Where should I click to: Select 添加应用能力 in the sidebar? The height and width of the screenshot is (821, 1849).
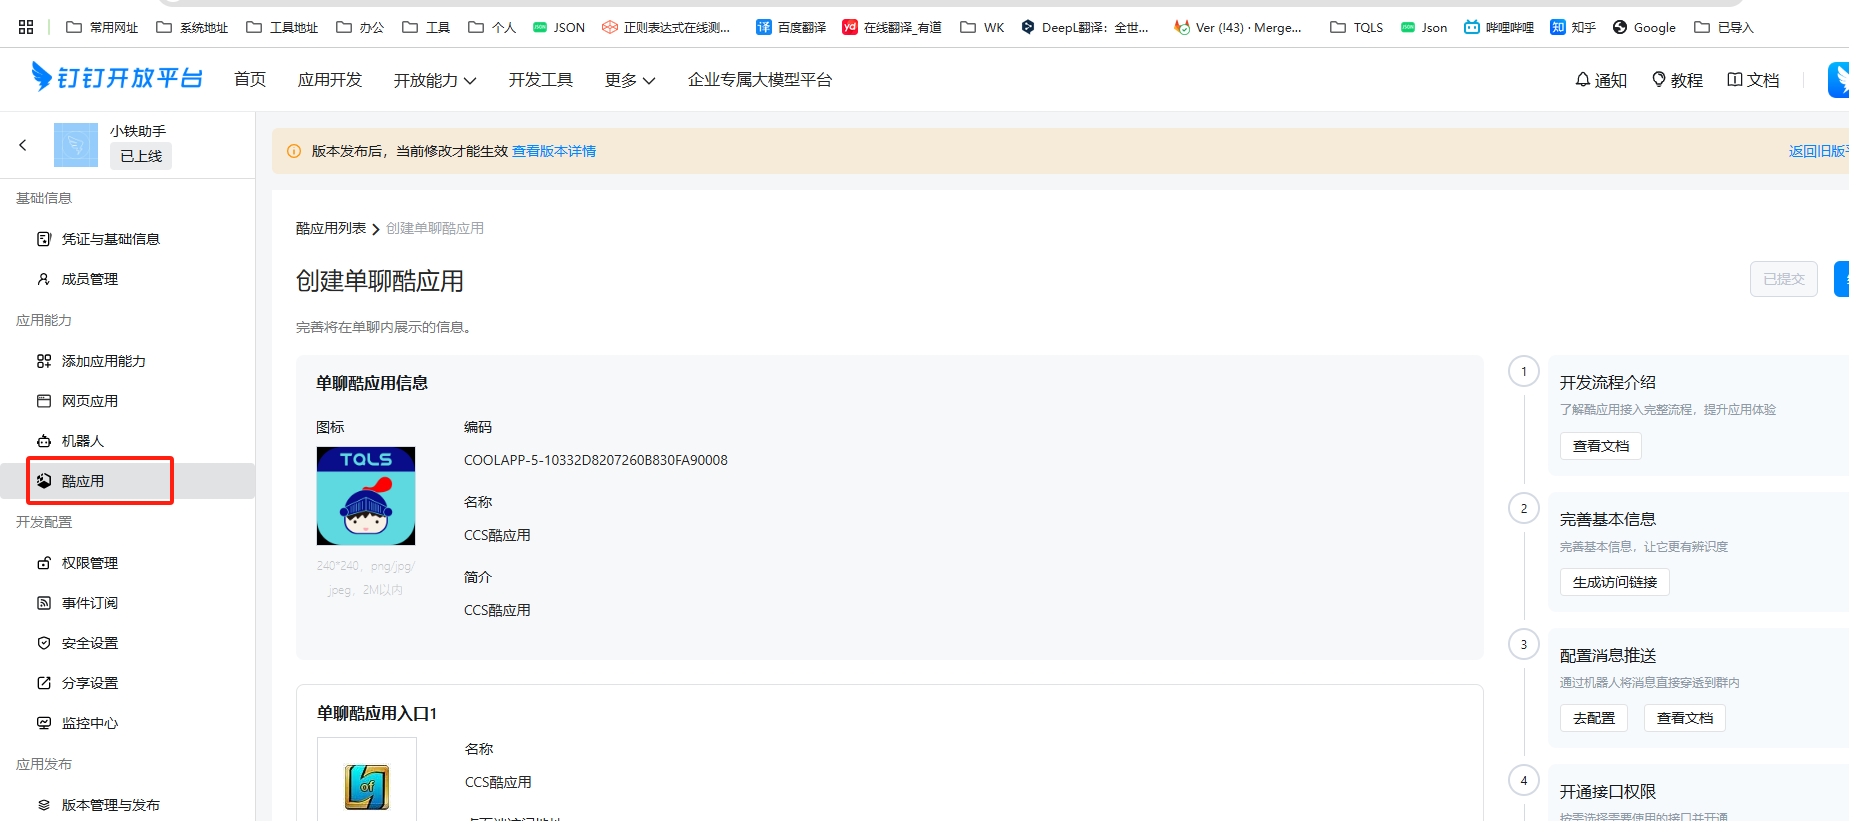[x=103, y=361]
